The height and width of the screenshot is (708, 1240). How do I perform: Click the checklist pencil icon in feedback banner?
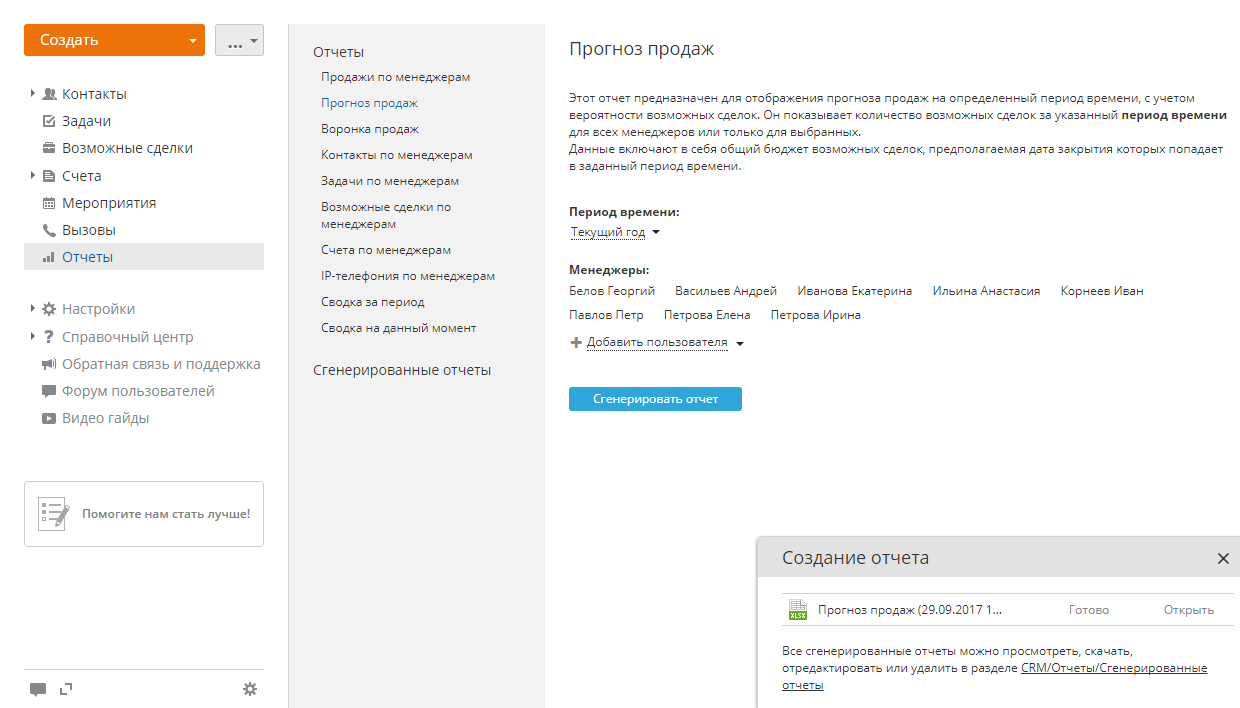[54, 513]
